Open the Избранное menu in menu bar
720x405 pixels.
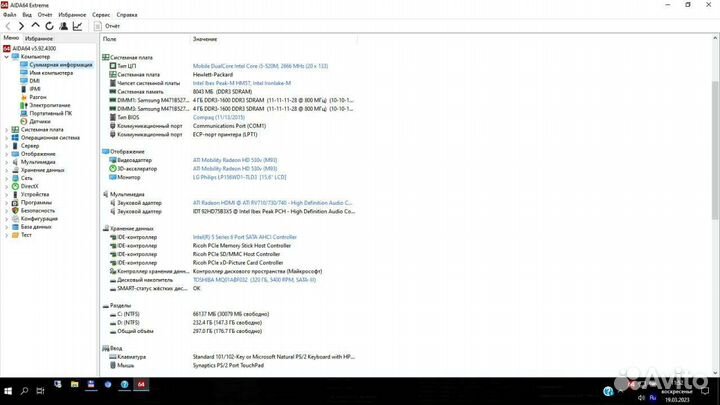72,15
